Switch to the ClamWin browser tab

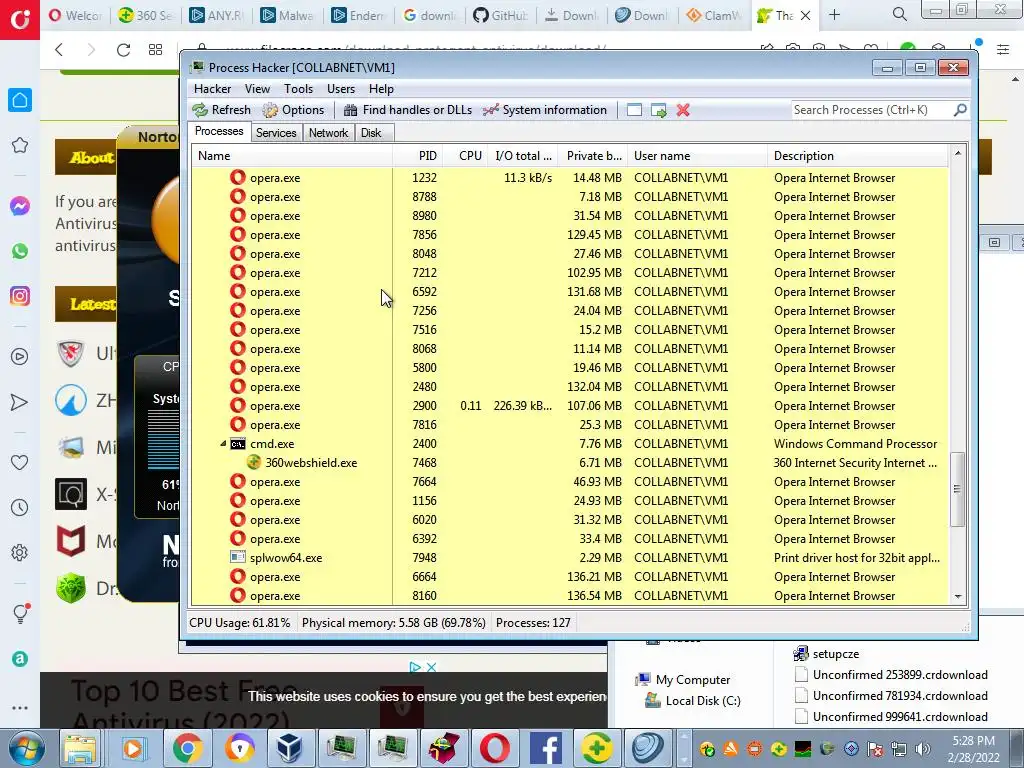(714, 15)
